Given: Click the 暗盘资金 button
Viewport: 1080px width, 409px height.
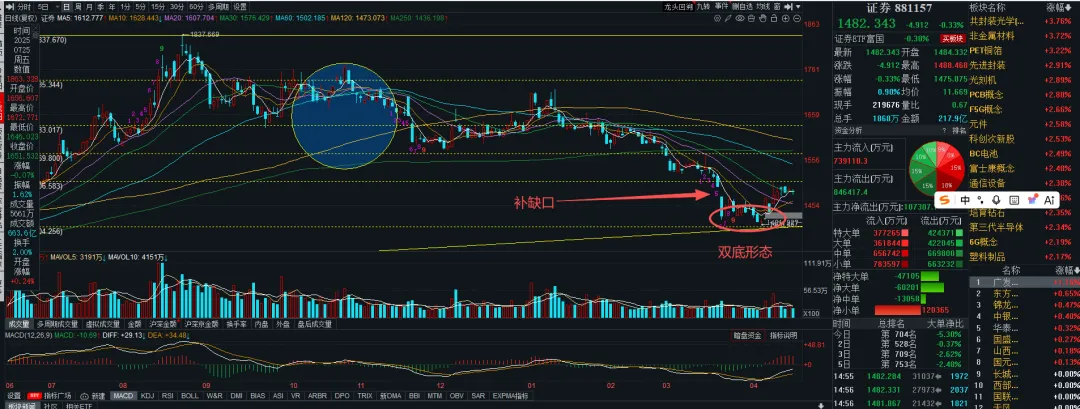Looking at the screenshot, I should 748,335.
